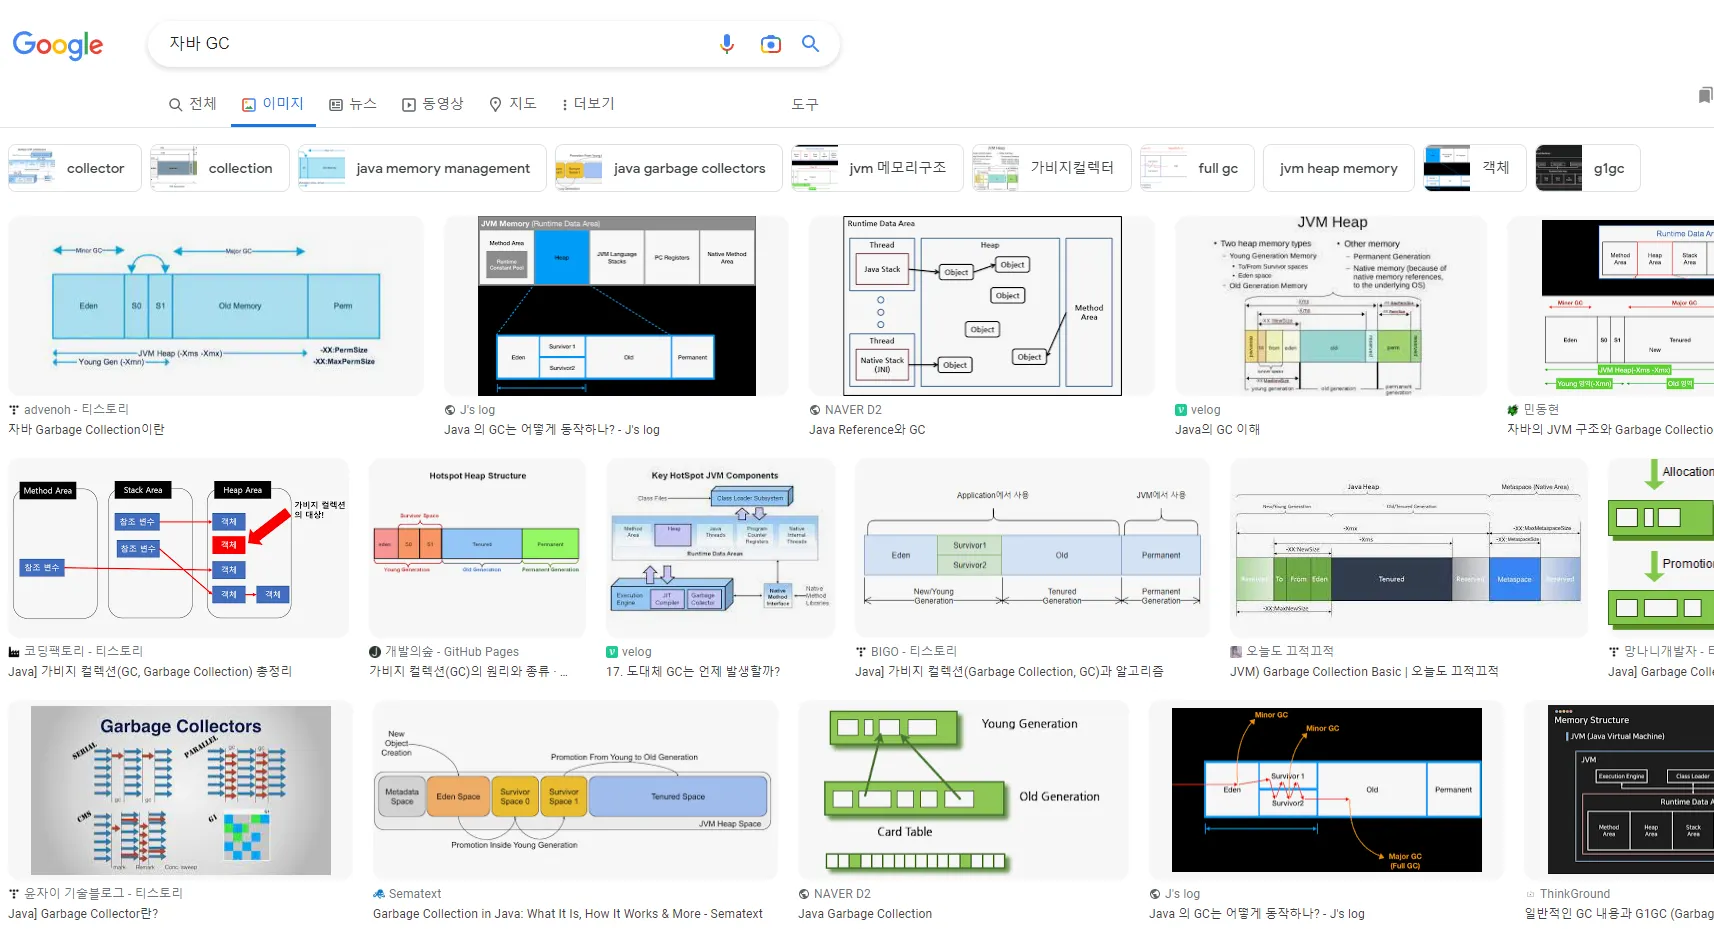1714x929 pixels.
Task: Open the black JVM Memory diagram thumbnail
Action: [617, 306]
